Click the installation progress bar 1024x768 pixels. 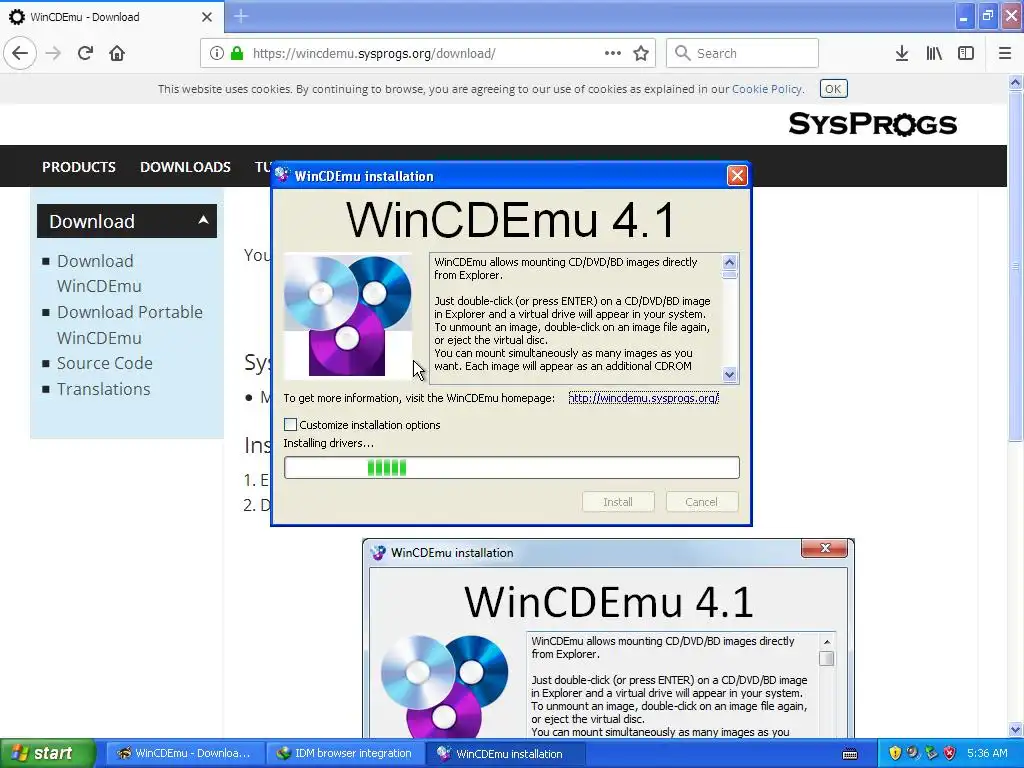pos(511,468)
